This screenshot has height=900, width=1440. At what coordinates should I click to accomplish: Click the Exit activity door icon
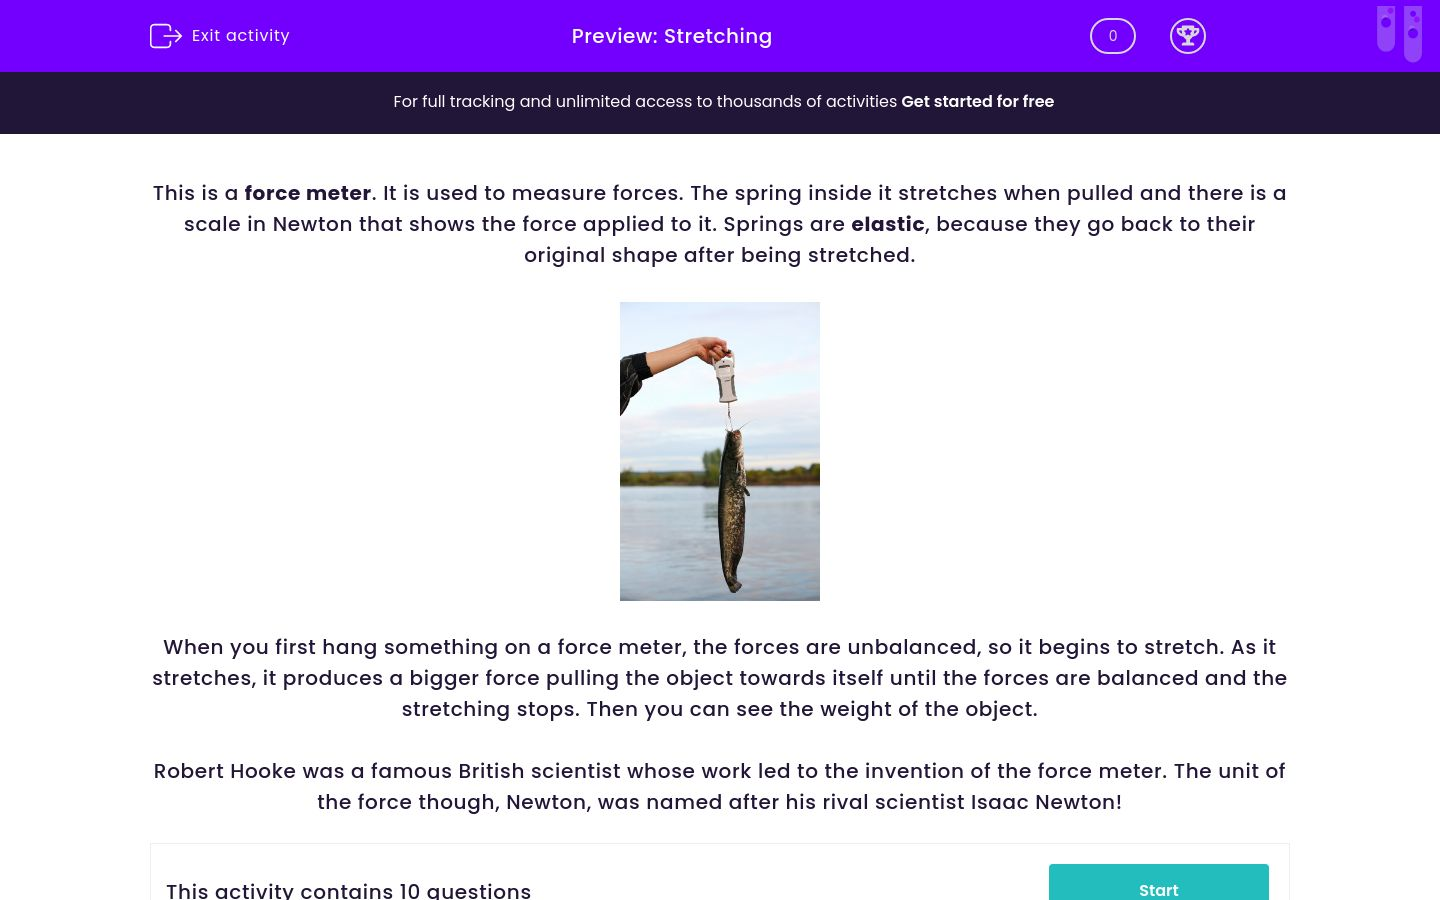click(x=167, y=36)
